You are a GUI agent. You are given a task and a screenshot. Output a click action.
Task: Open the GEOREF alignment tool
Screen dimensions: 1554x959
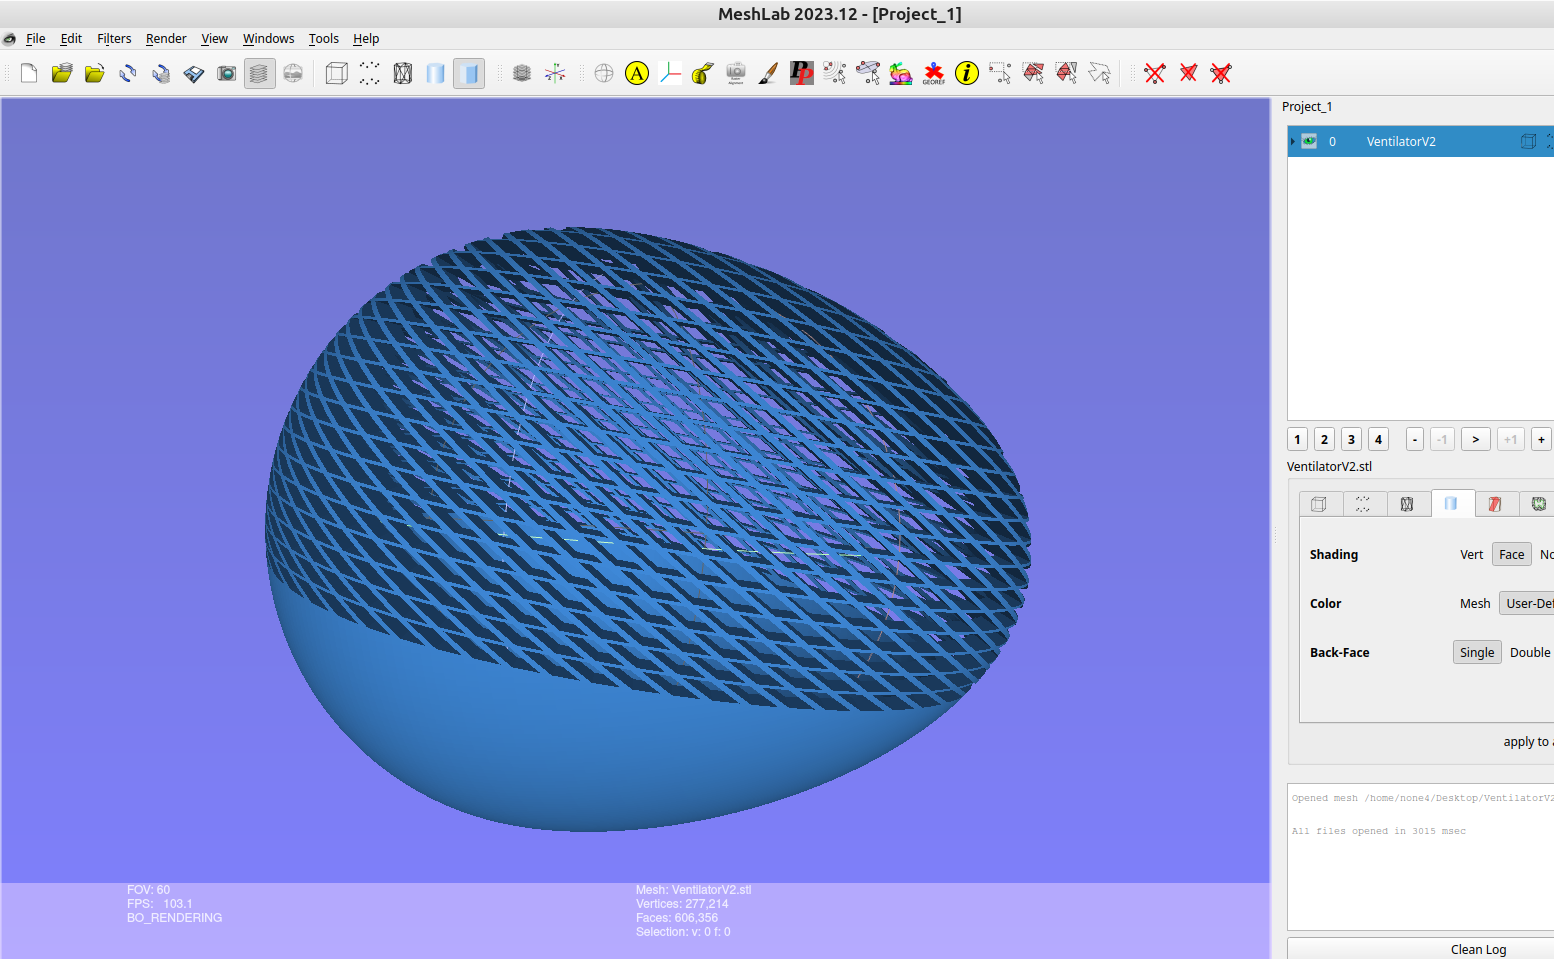click(x=933, y=72)
